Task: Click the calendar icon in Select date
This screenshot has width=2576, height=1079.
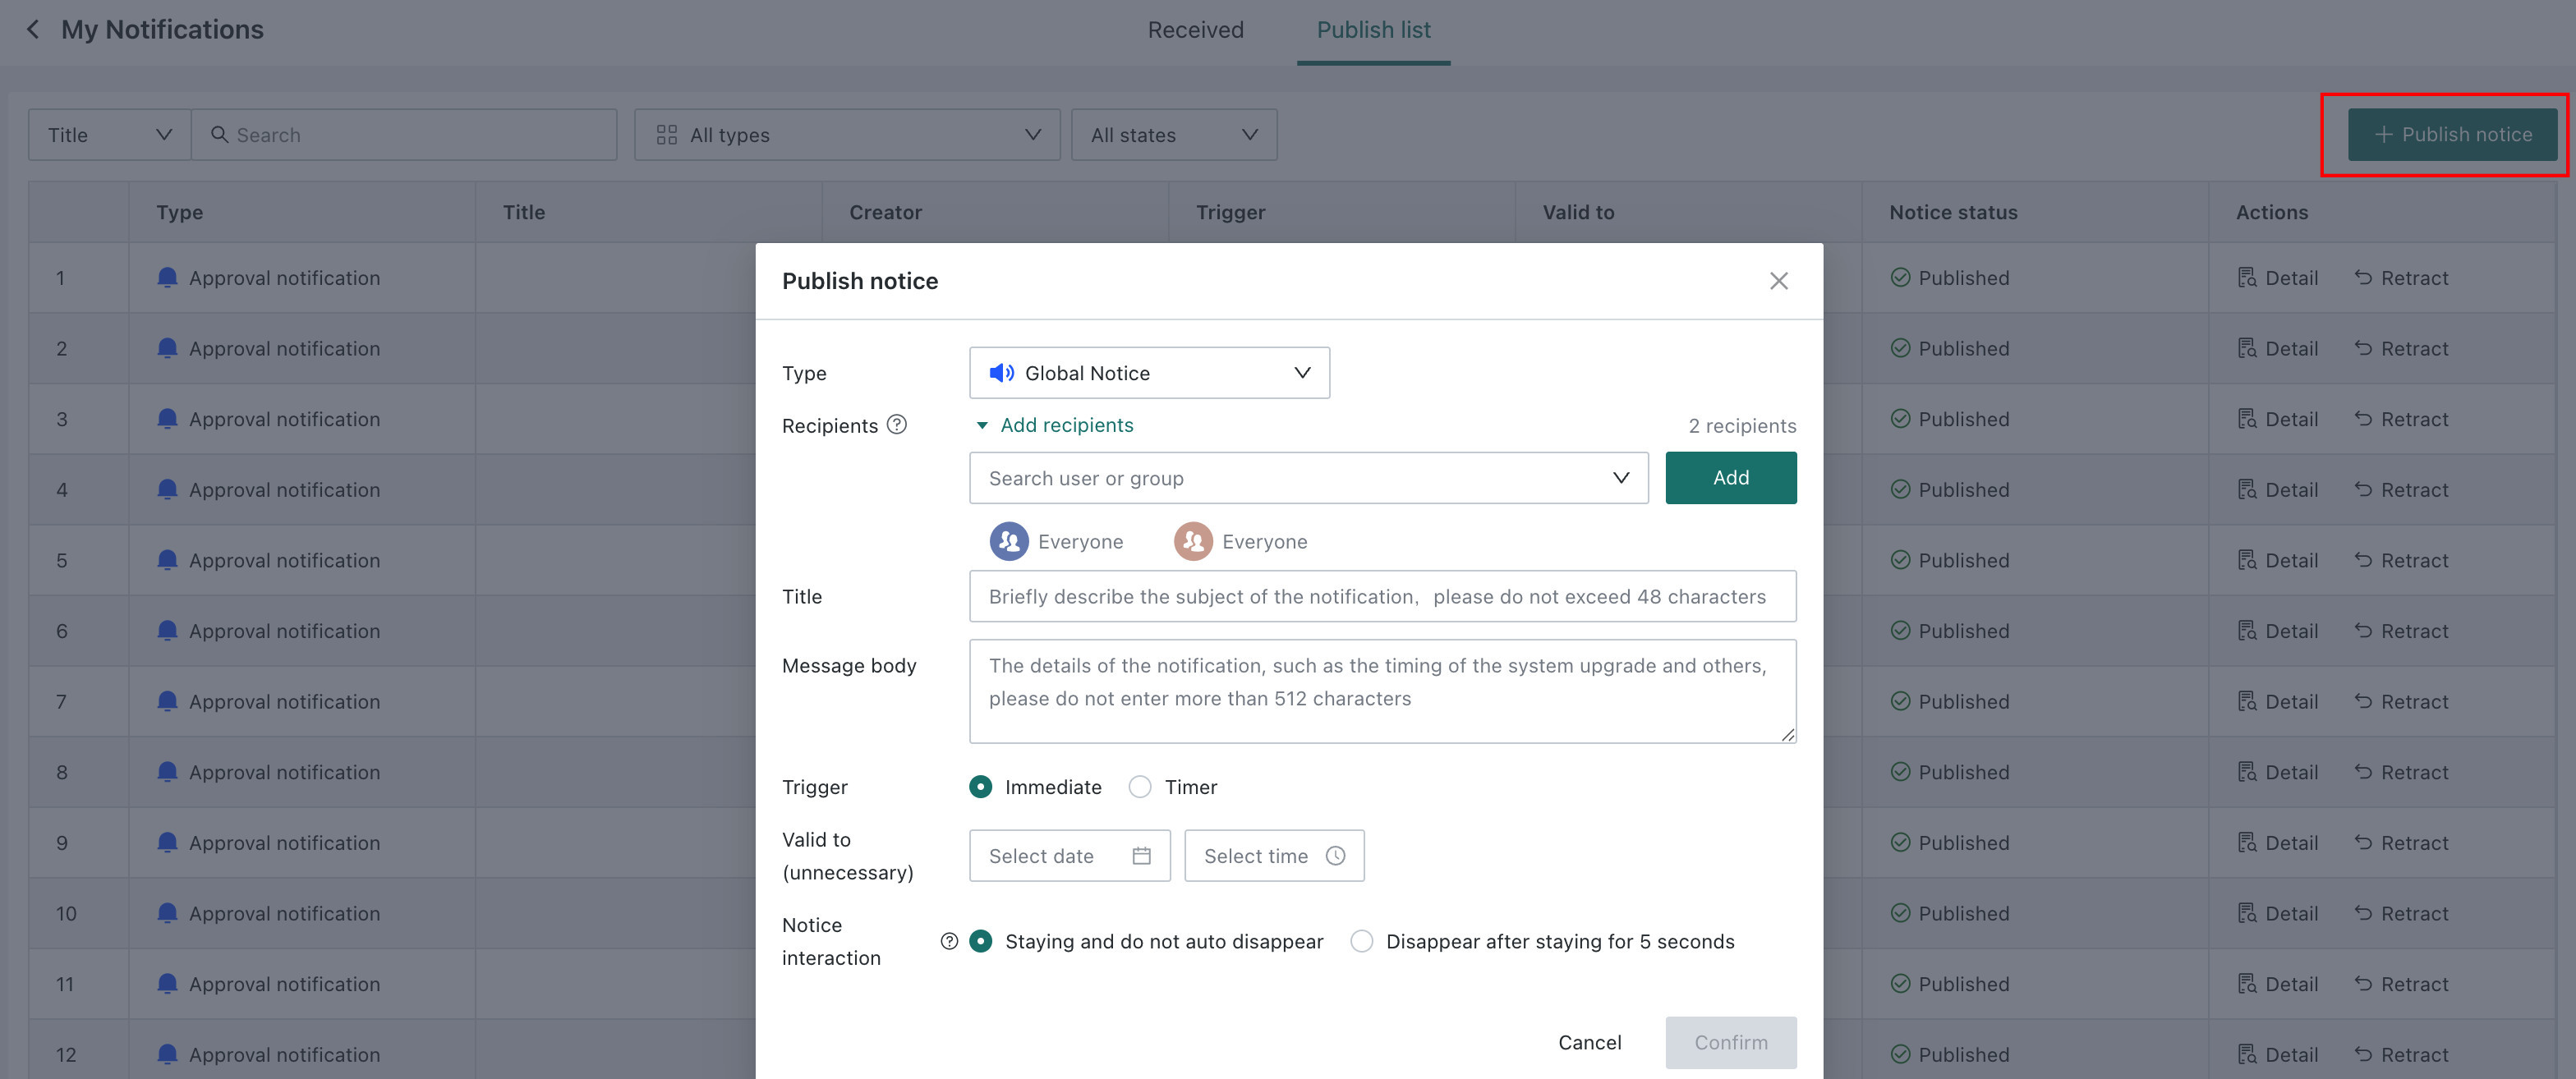Action: 1141,856
